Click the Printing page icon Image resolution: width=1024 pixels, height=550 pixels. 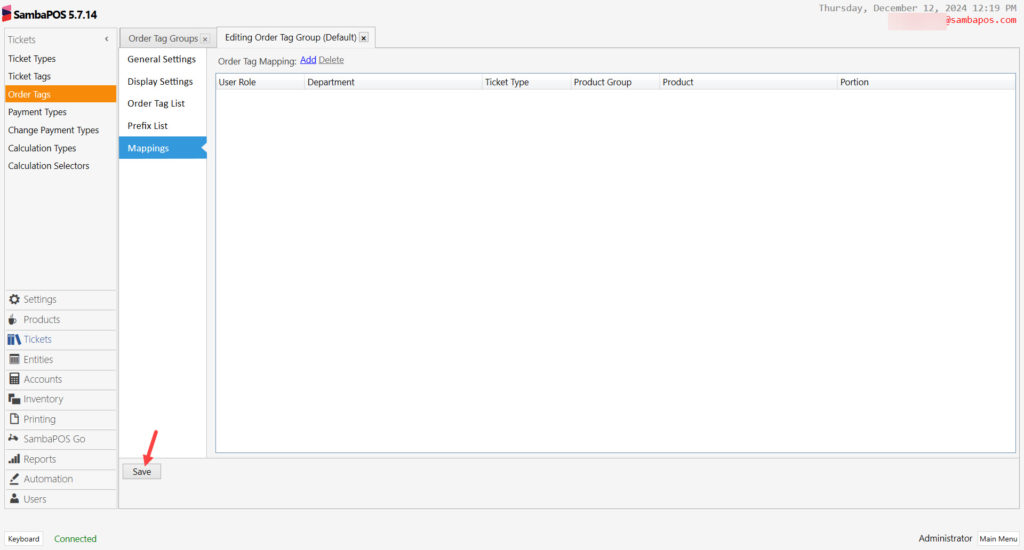pos(14,419)
